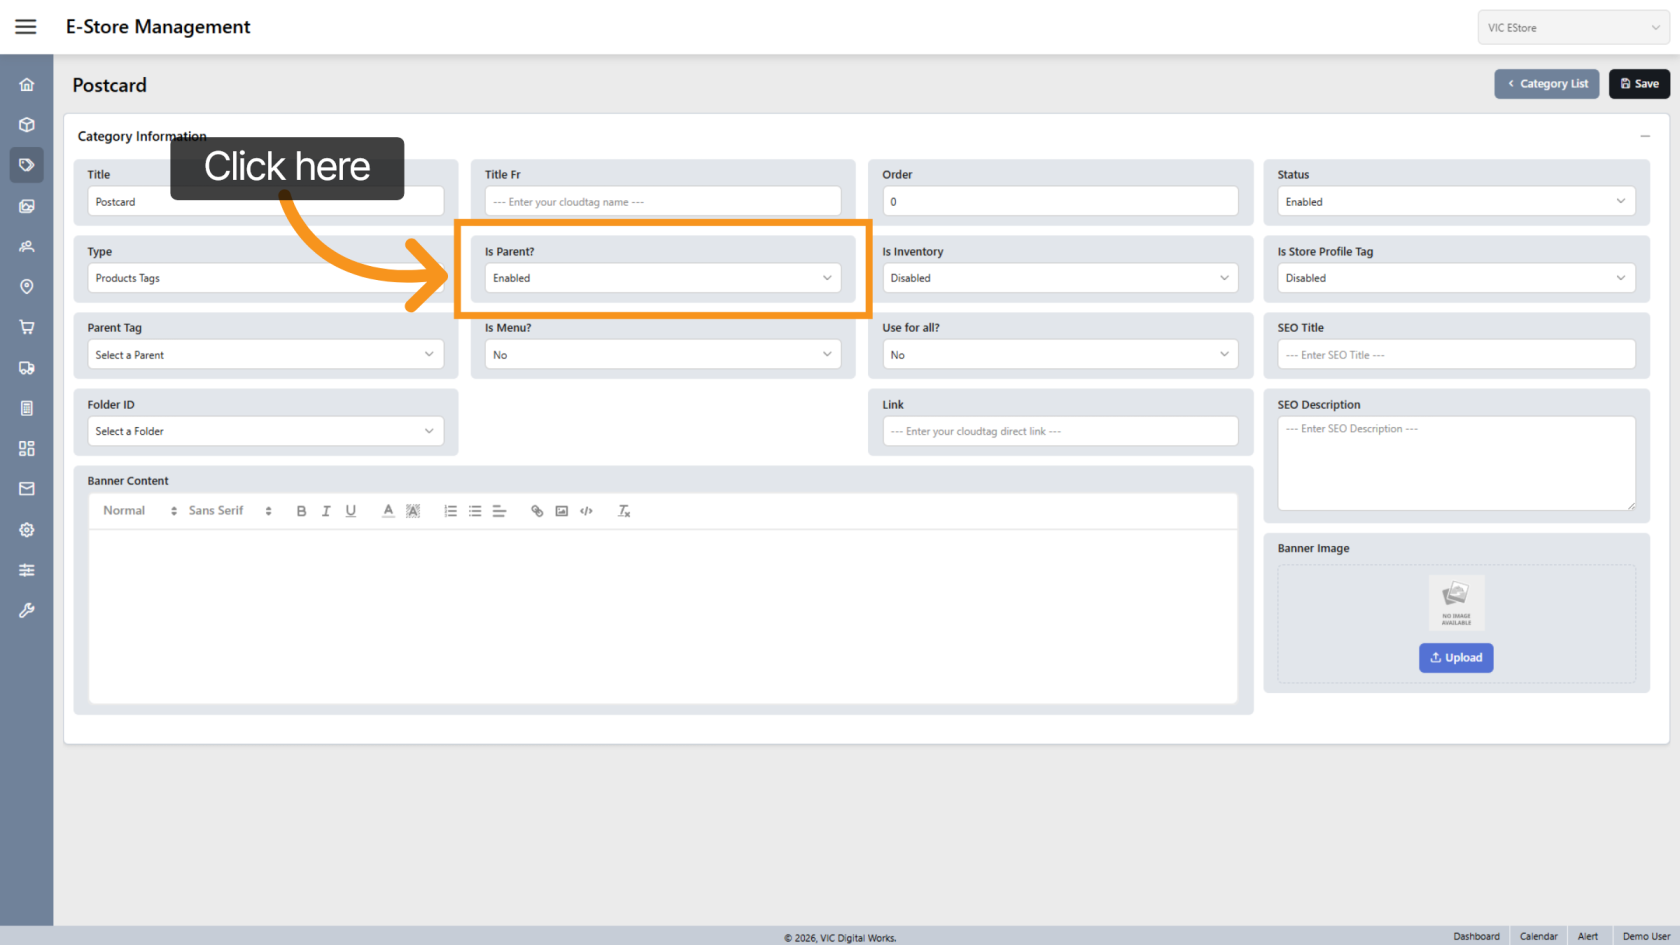Click the SEO Title input field
1680x945 pixels.
click(1455, 355)
